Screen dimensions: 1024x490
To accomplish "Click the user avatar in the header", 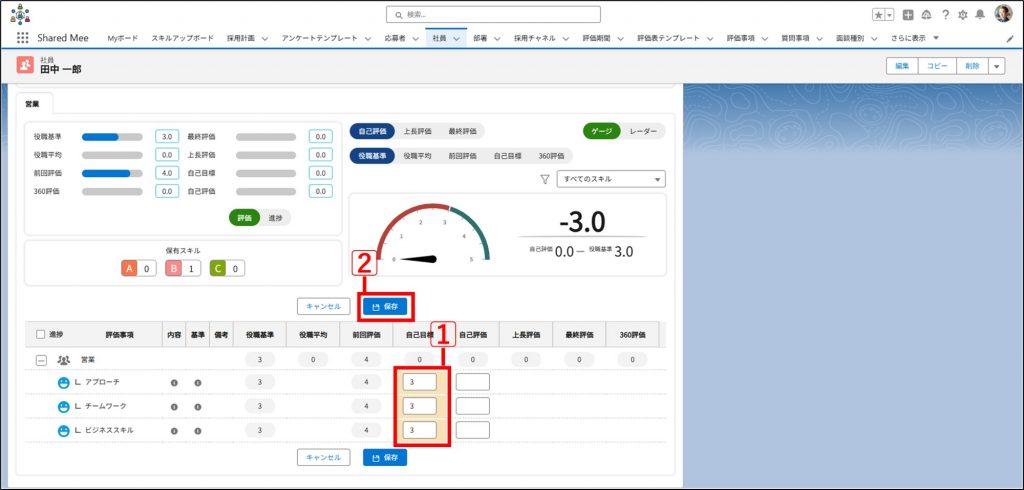I will pos(1003,14).
